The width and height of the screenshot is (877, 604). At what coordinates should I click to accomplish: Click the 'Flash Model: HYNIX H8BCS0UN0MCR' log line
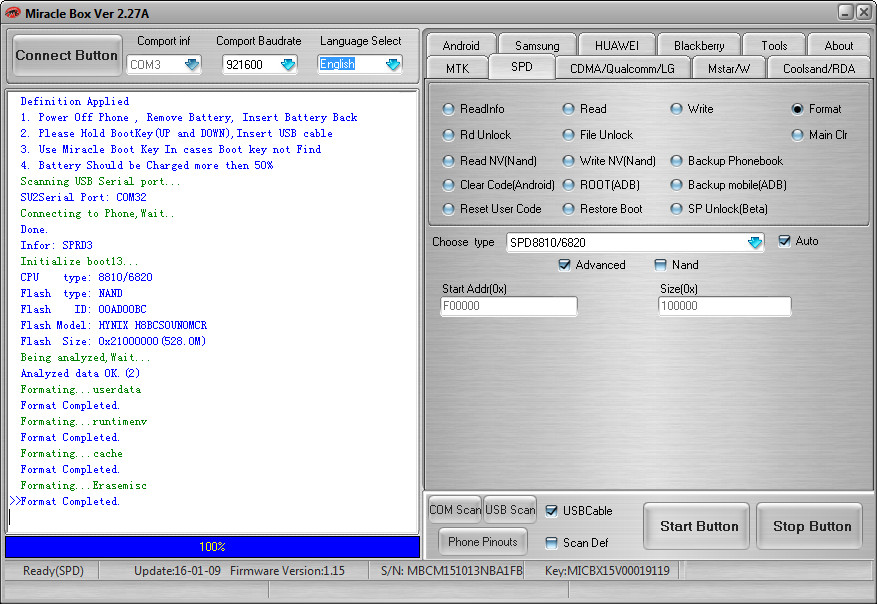[114, 325]
